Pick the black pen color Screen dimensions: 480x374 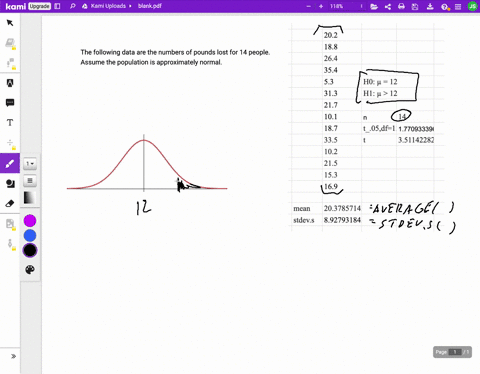30,250
